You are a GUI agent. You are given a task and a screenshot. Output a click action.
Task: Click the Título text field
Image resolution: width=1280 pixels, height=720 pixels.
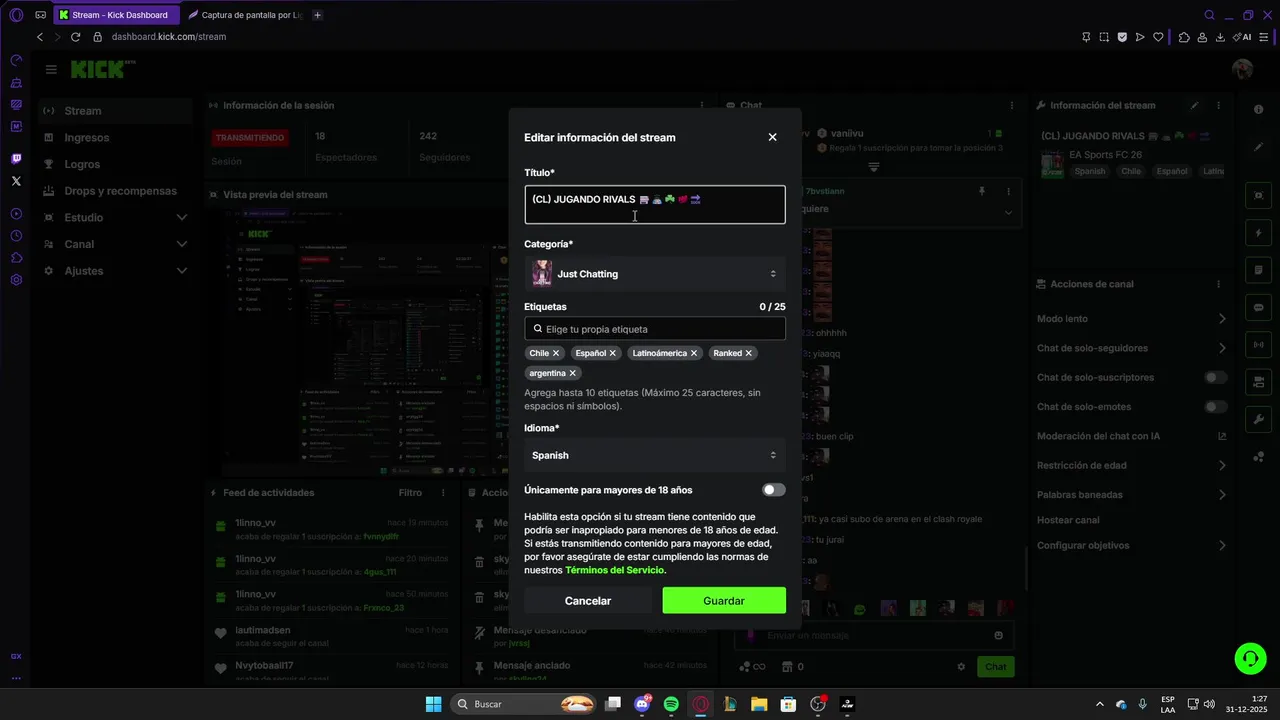(655, 205)
